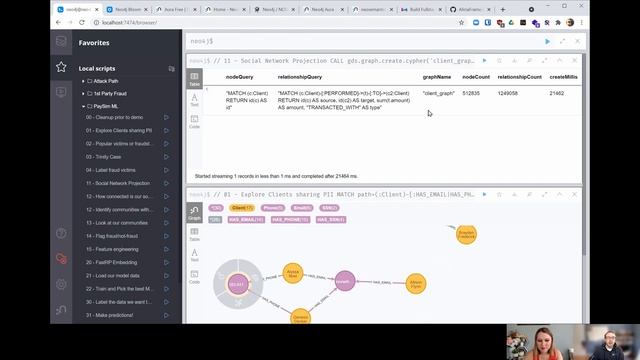Open the Project files sidebar icon

(x=61, y=92)
